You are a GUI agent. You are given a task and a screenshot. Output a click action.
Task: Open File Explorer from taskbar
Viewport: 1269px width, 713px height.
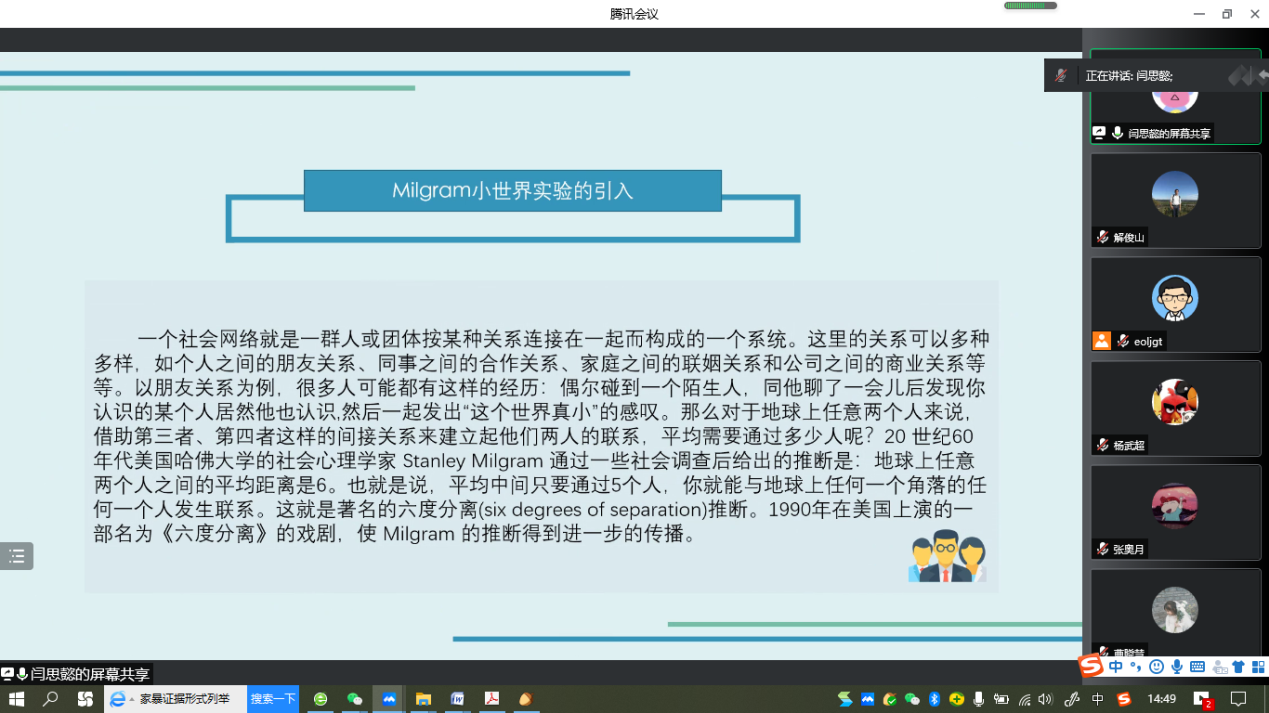[423, 699]
